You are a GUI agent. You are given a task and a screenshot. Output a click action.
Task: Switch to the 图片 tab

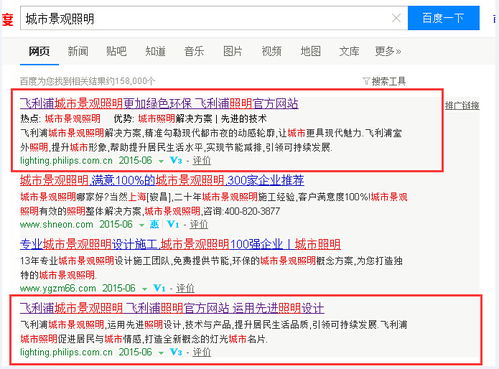pos(233,51)
